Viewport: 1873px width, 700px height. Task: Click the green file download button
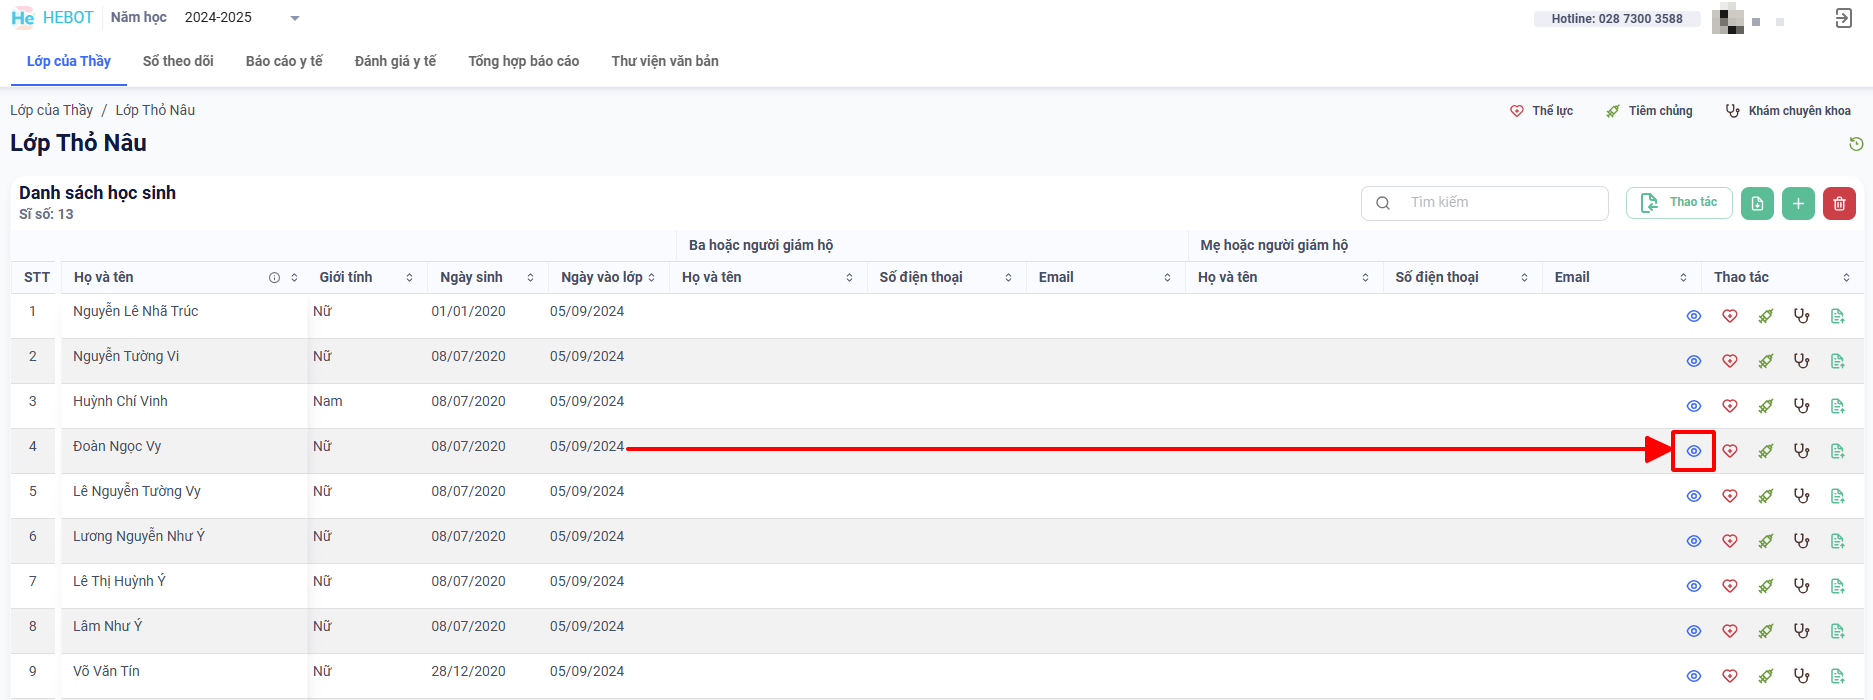1757,203
